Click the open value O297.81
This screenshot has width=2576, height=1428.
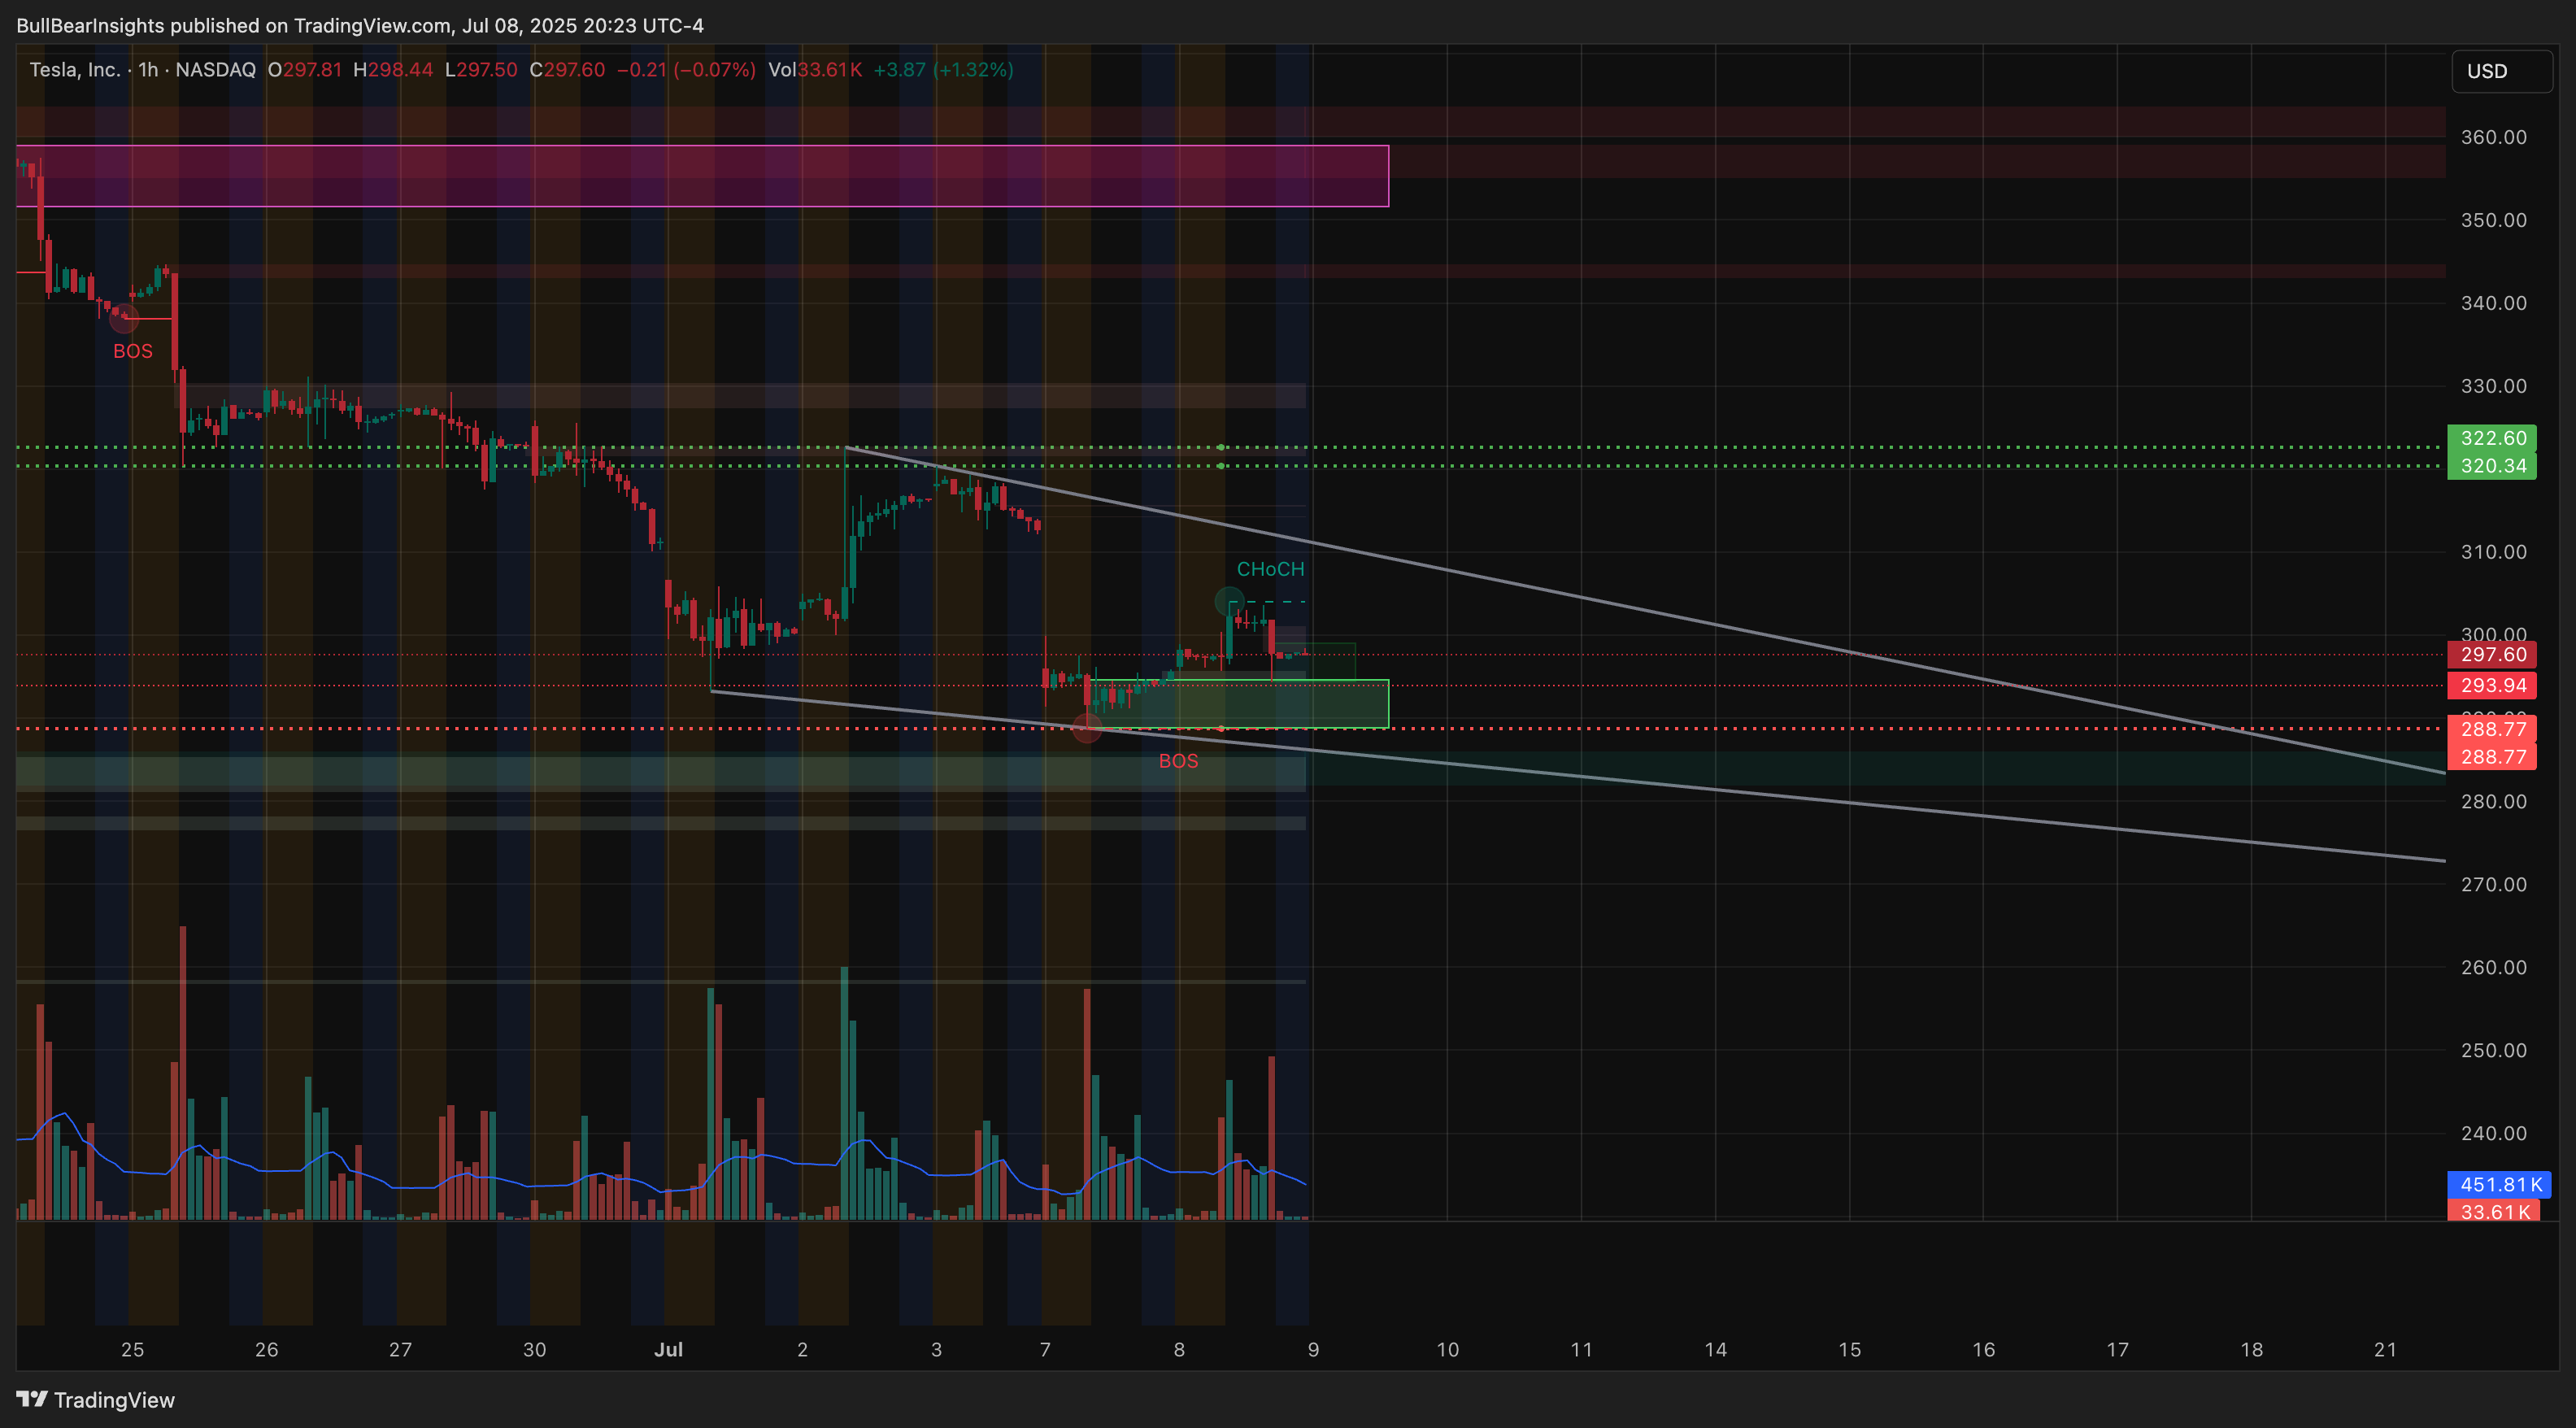[305, 70]
